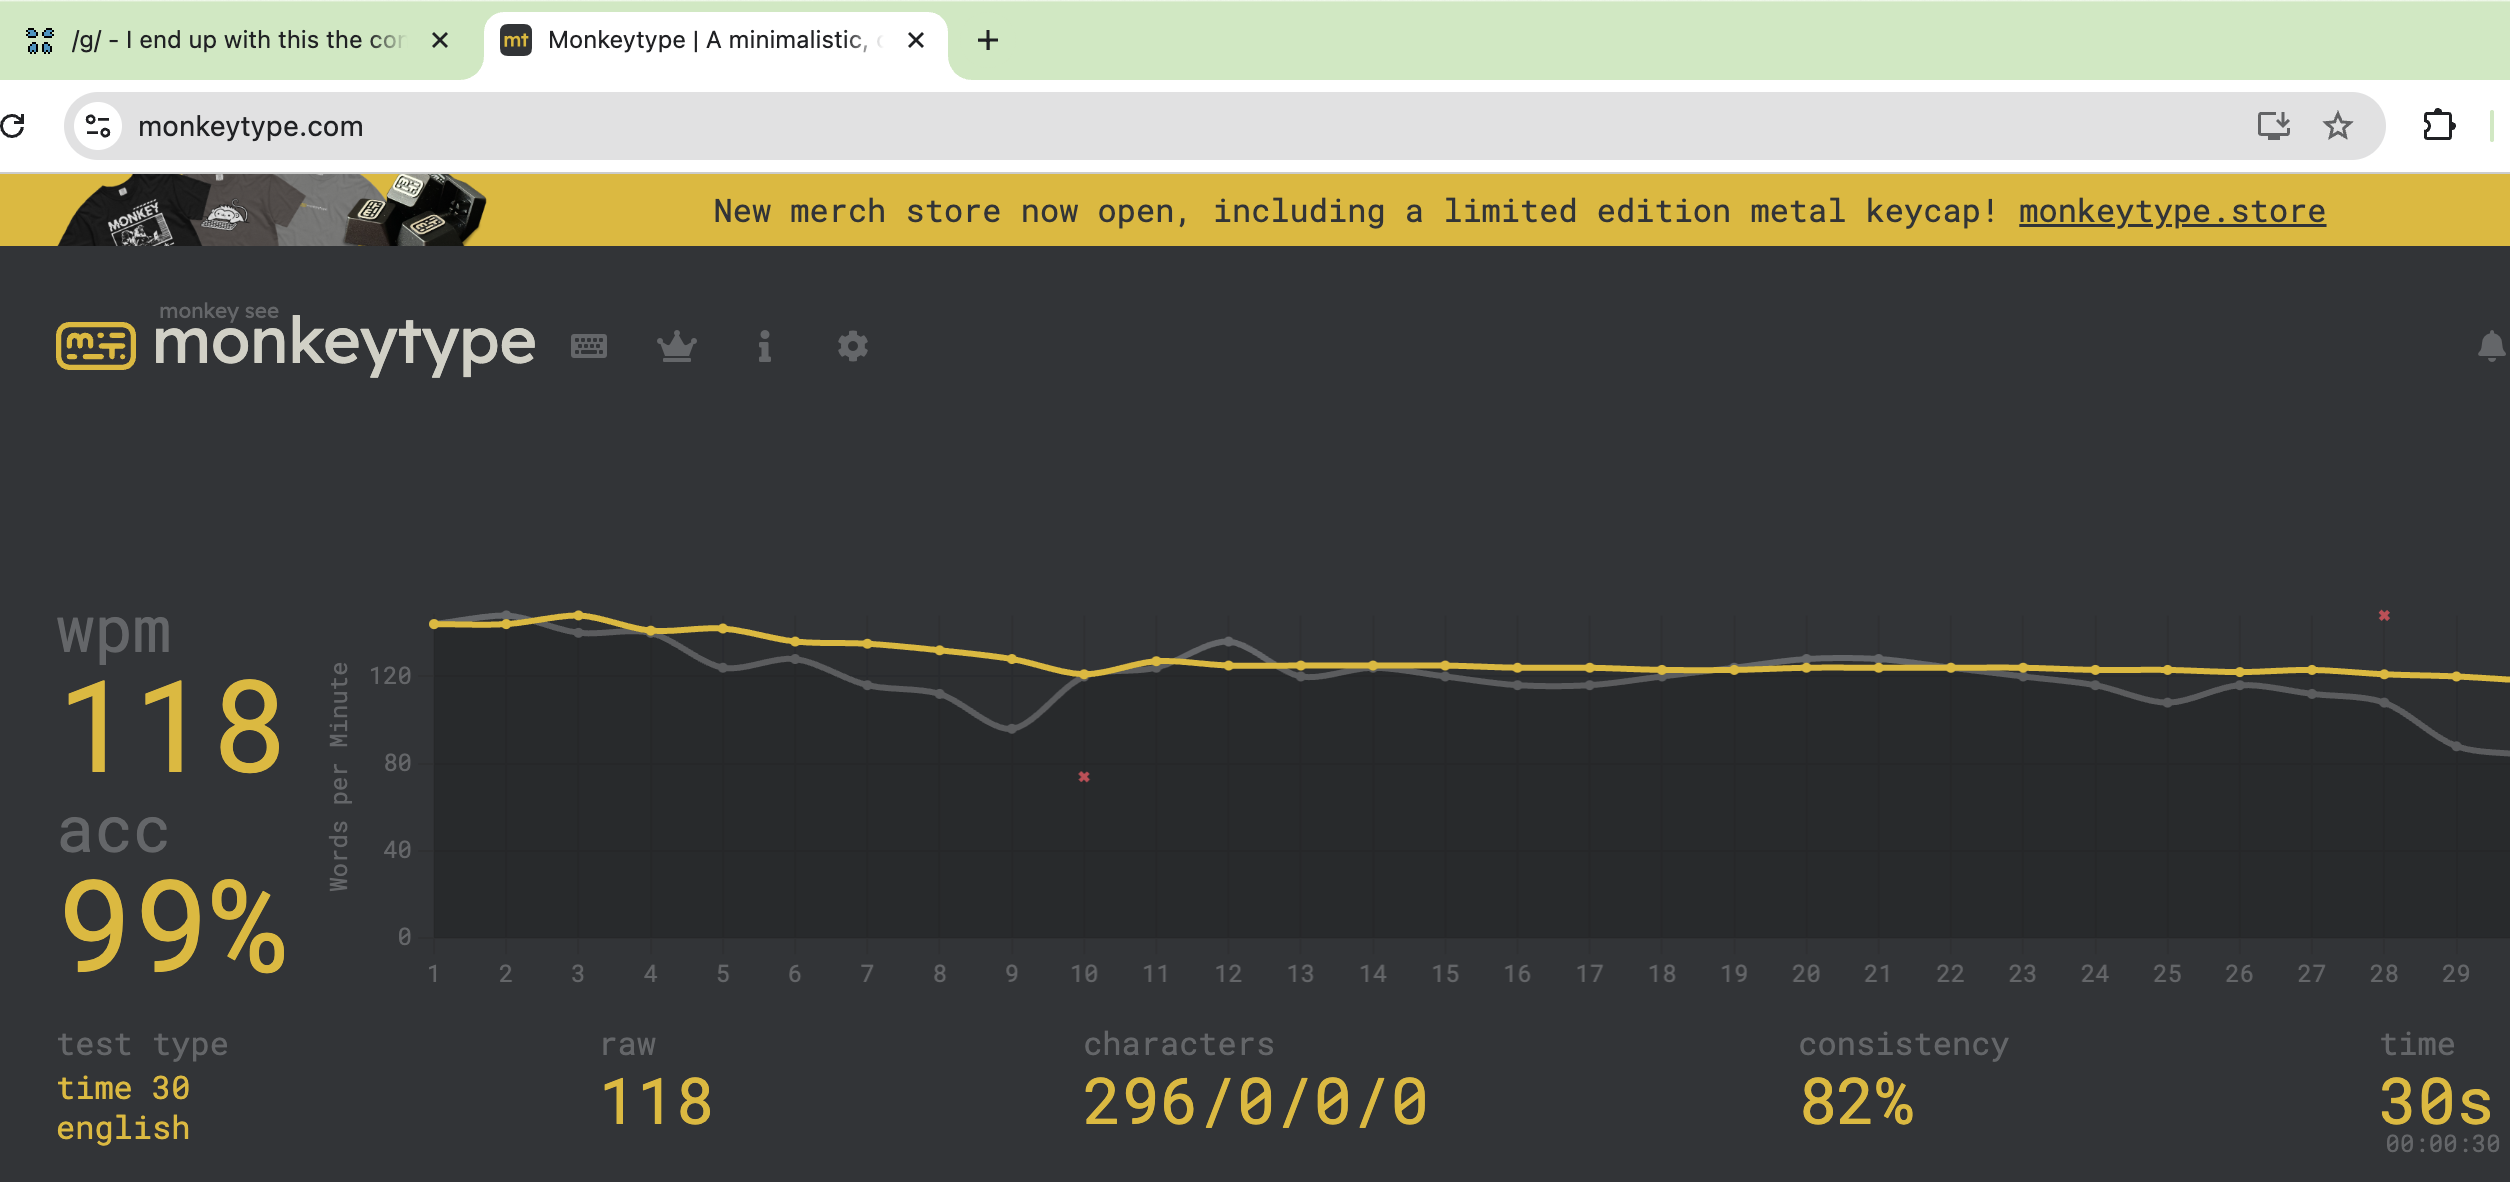
Task: Click the 30s time value
Action: click(2436, 1102)
